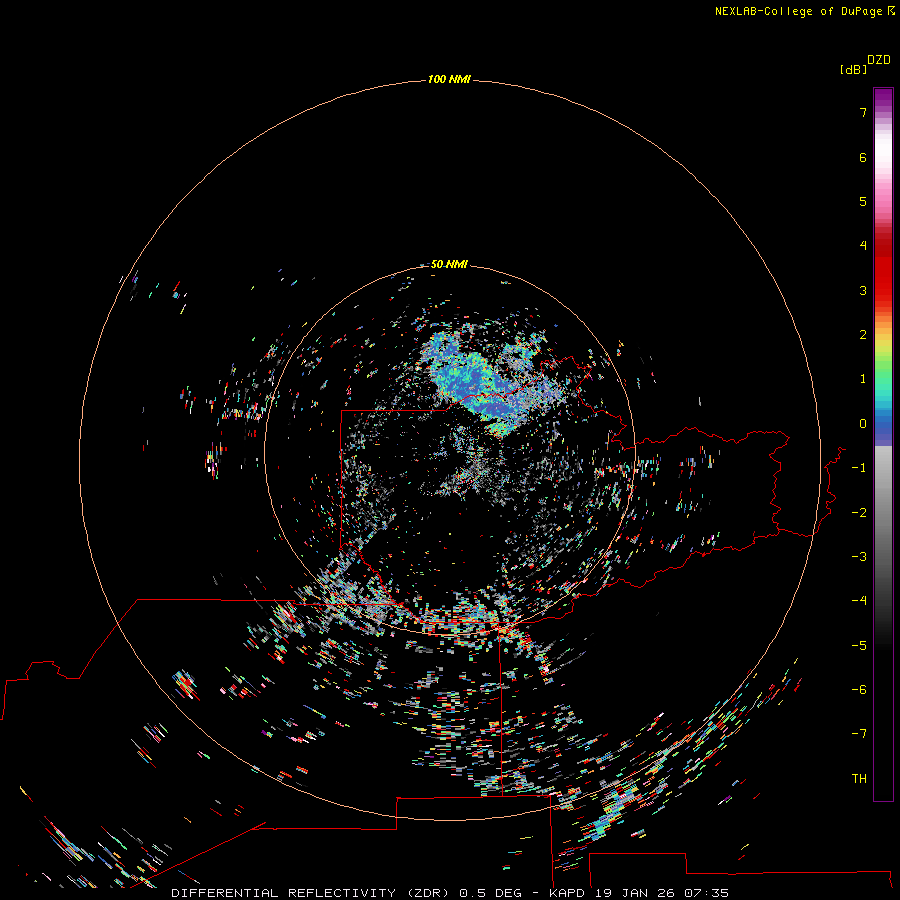Click the -4 value on the color scale
The image size is (900, 900).
(x=859, y=600)
